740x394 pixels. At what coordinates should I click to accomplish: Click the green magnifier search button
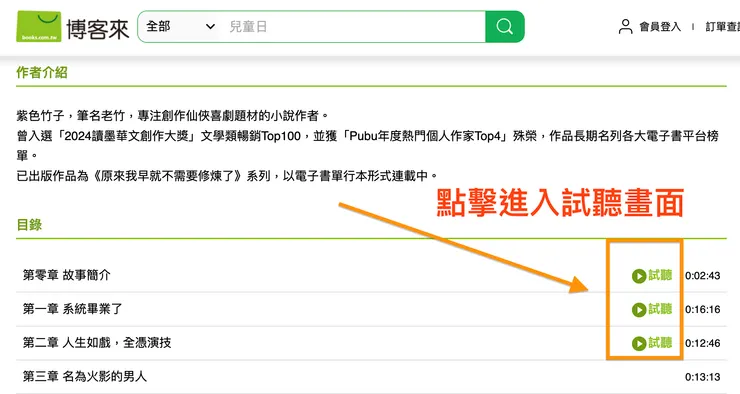click(x=505, y=26)
